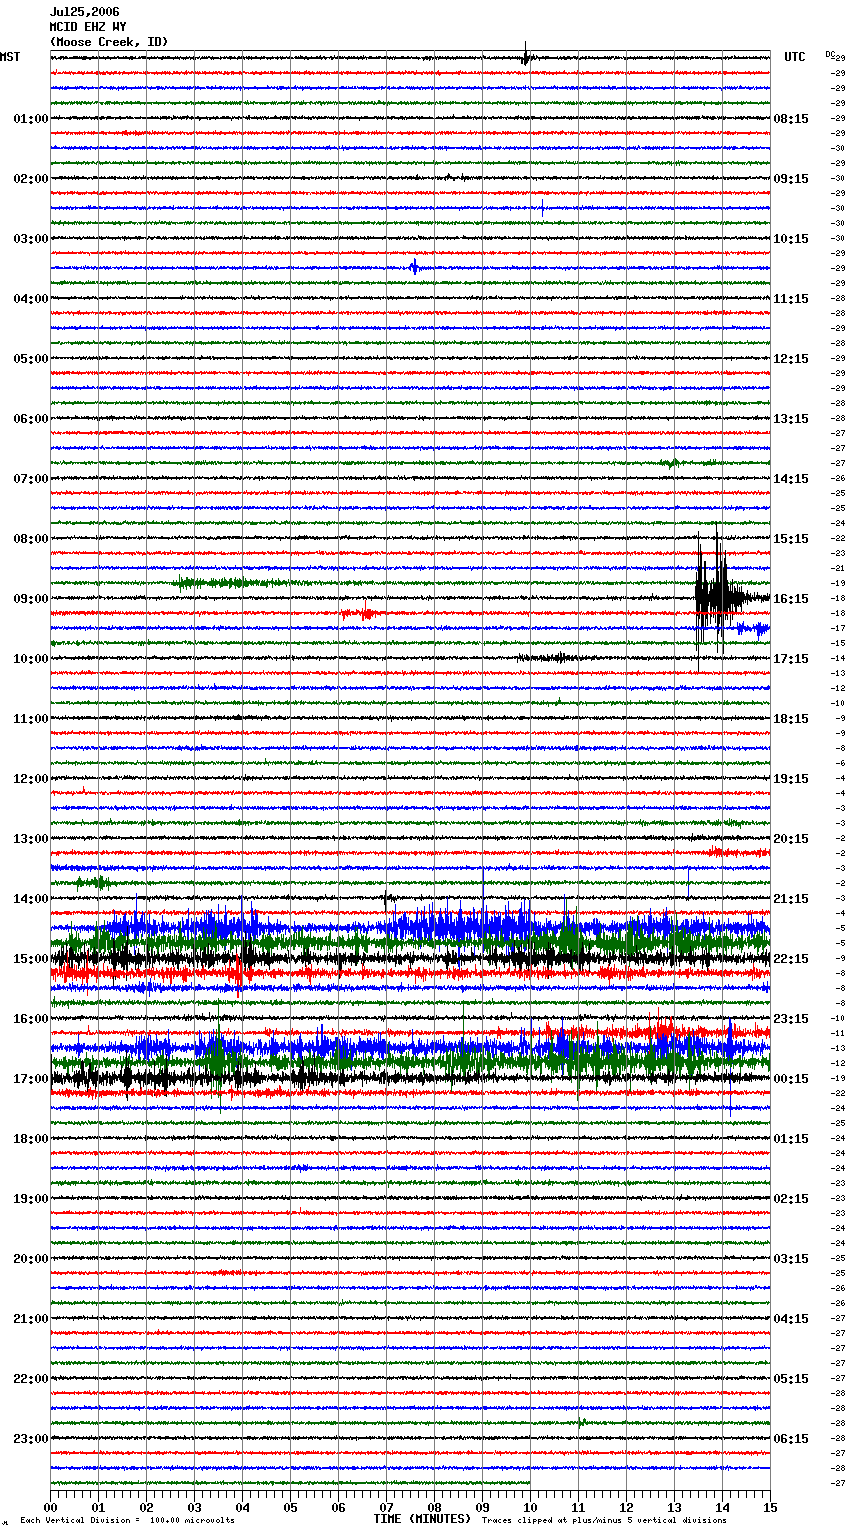Image resolution: width=850 pixels, height=1534 pixels.
Task: Select the station code MCID EHZ WY
Action: click(x=88, y=27)
